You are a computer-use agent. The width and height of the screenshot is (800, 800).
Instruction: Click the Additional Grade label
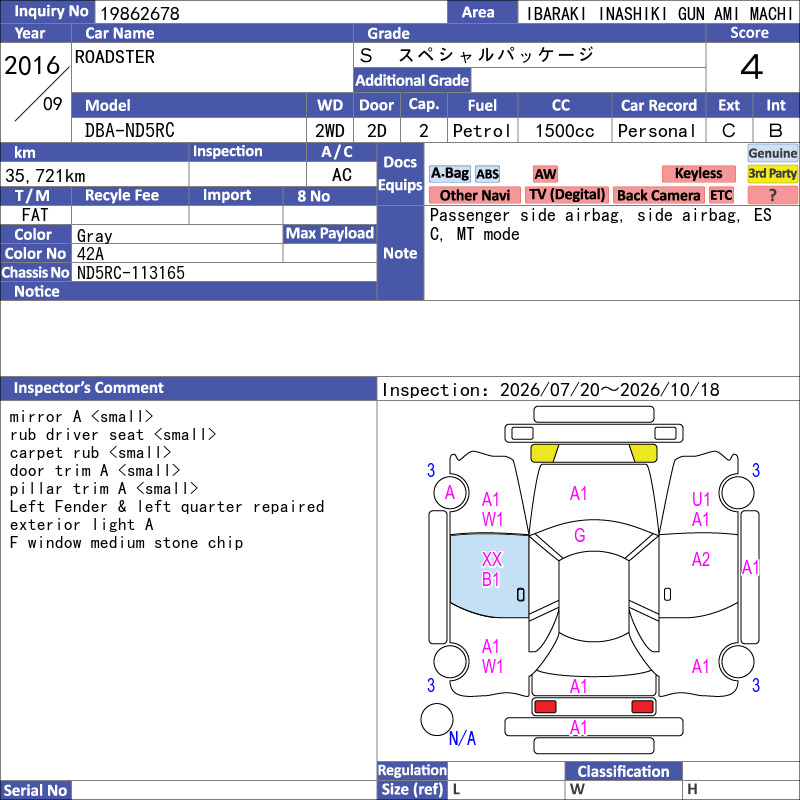point(412,80)
